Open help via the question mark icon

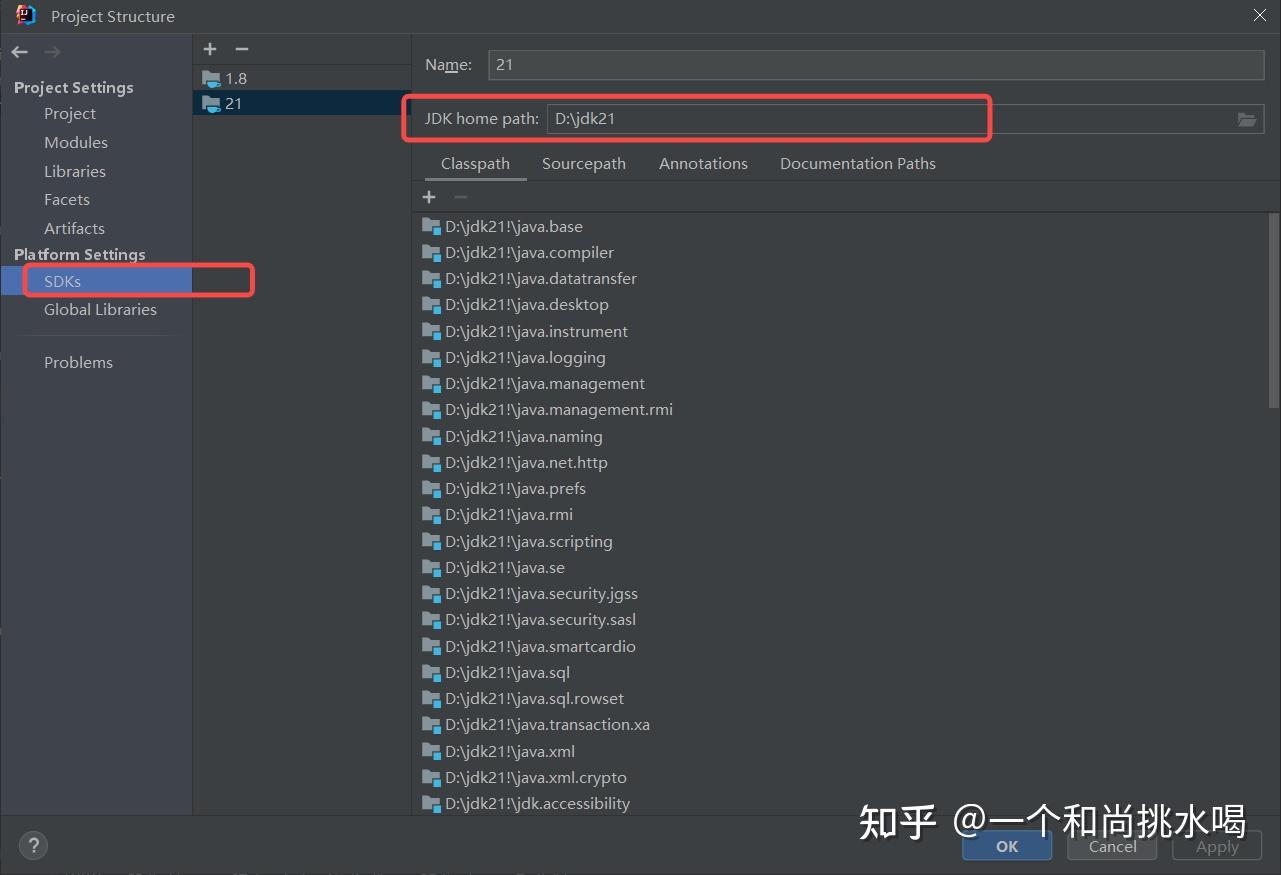pyautogui.click(x=33, y=845)
